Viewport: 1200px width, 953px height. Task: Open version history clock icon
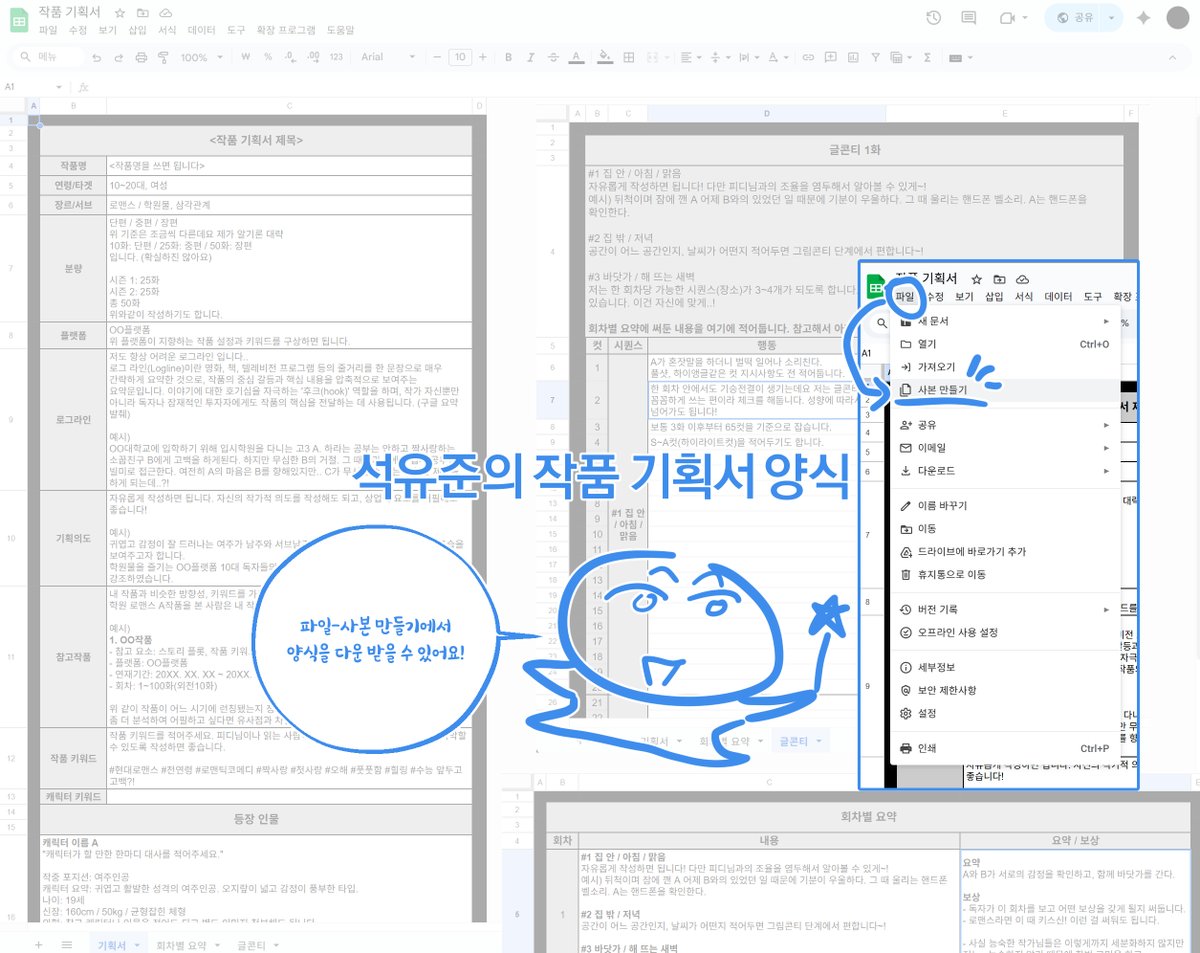coord(933,18)
